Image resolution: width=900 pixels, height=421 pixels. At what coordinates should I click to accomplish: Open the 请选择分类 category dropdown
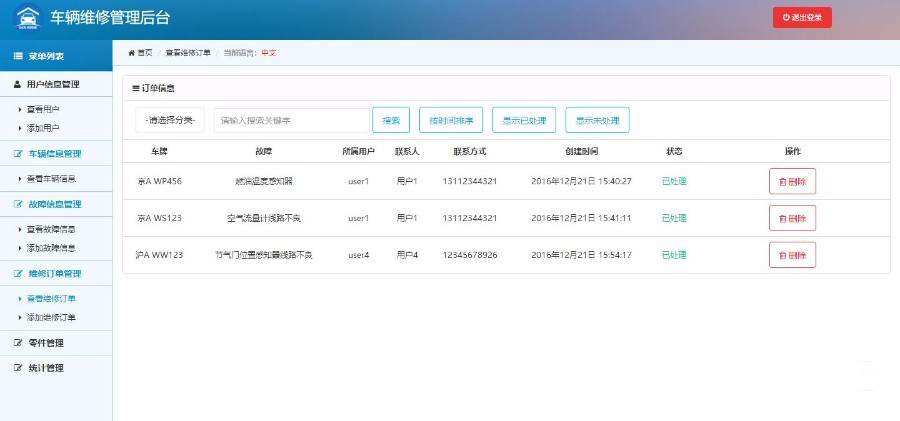(x=170, y=121)
